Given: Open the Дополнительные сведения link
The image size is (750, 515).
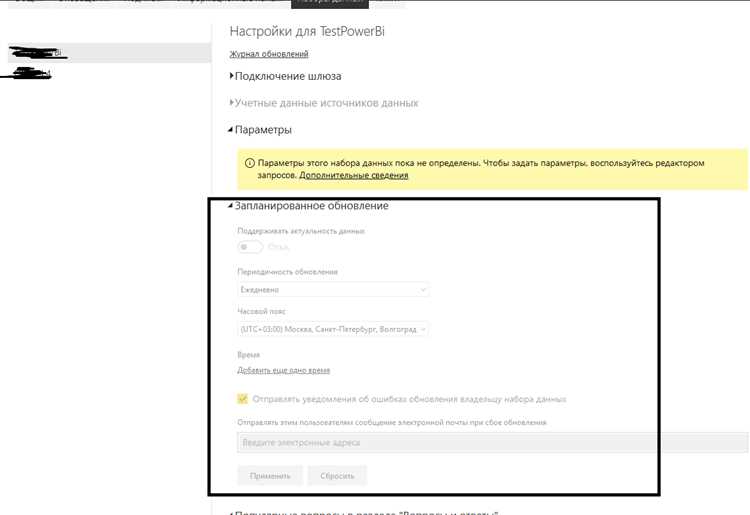Looking at the screenshot, I should click(353, 175).
